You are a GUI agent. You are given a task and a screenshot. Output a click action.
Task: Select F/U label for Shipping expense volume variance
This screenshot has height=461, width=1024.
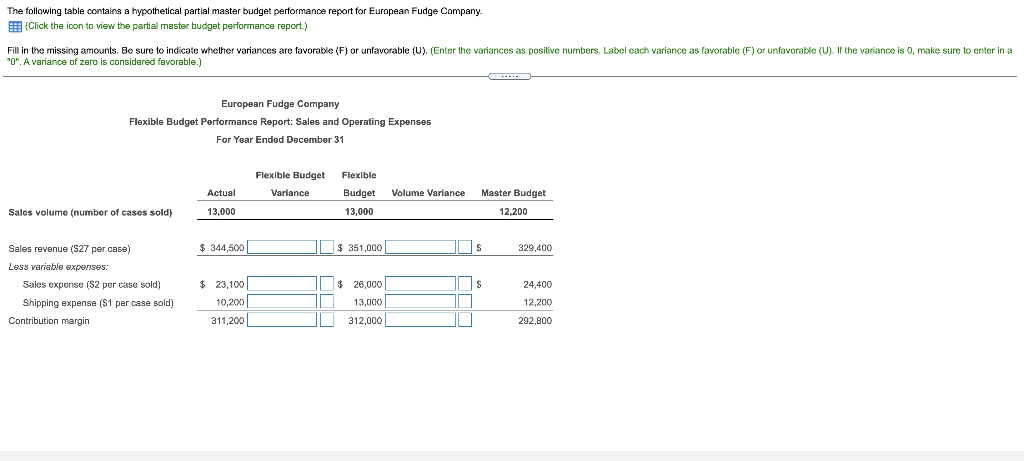point(465,302)
